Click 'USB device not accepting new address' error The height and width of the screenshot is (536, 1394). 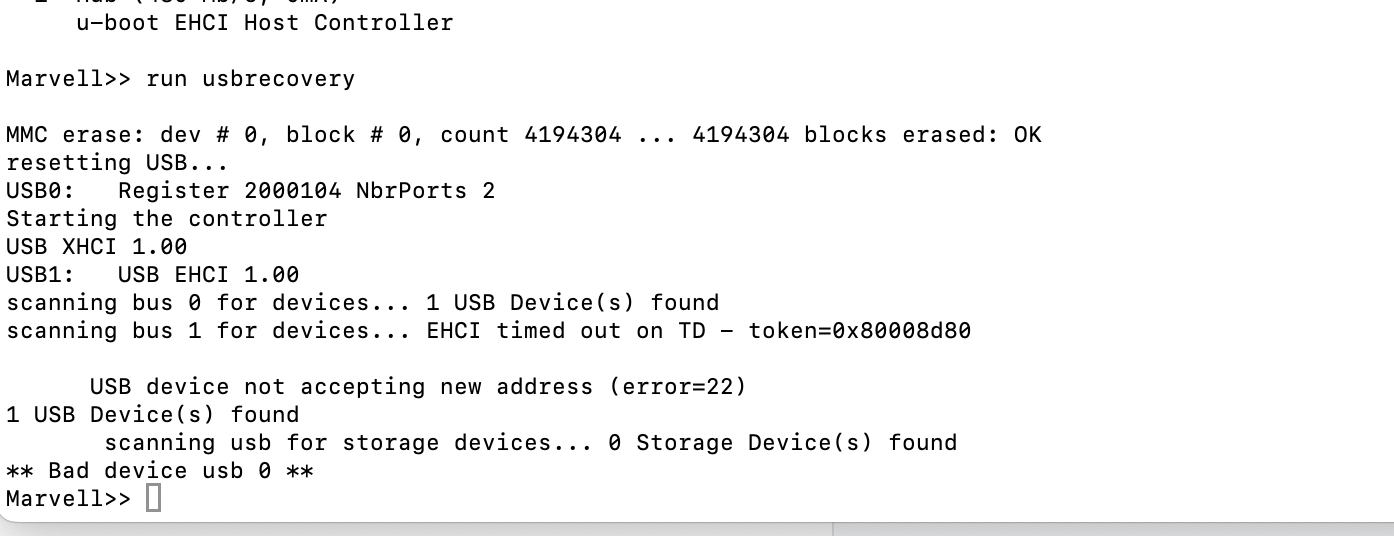click(x=342, y=386)
